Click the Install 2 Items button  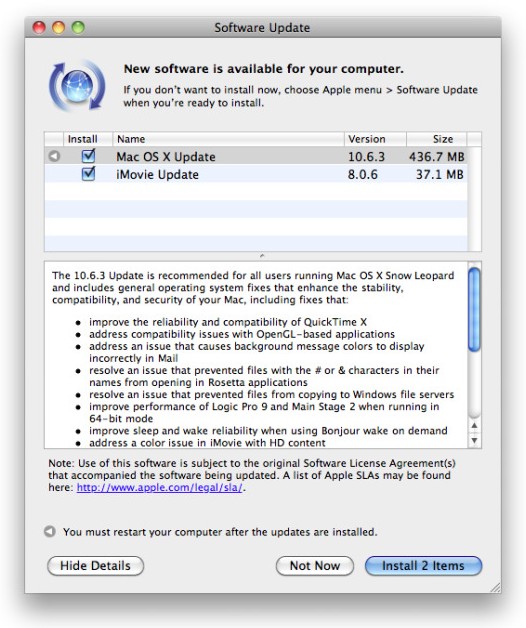pos(423,566)
